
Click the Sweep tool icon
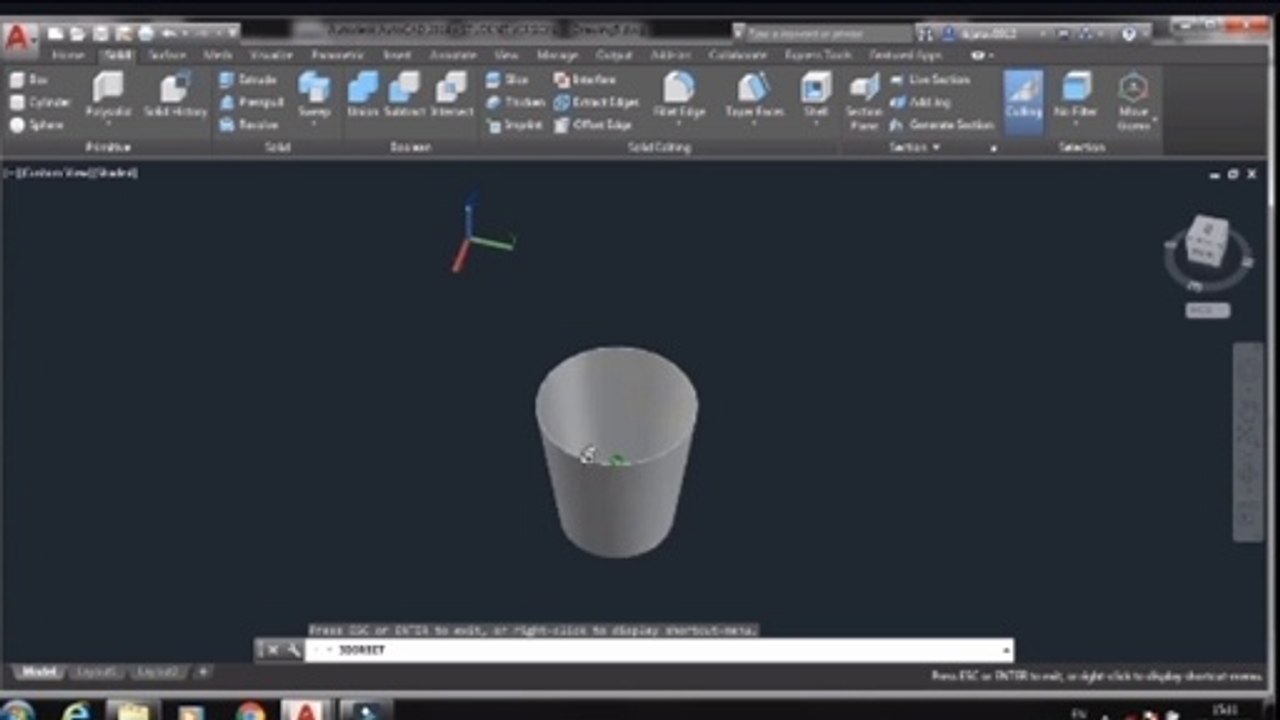(x=314, y=88)
